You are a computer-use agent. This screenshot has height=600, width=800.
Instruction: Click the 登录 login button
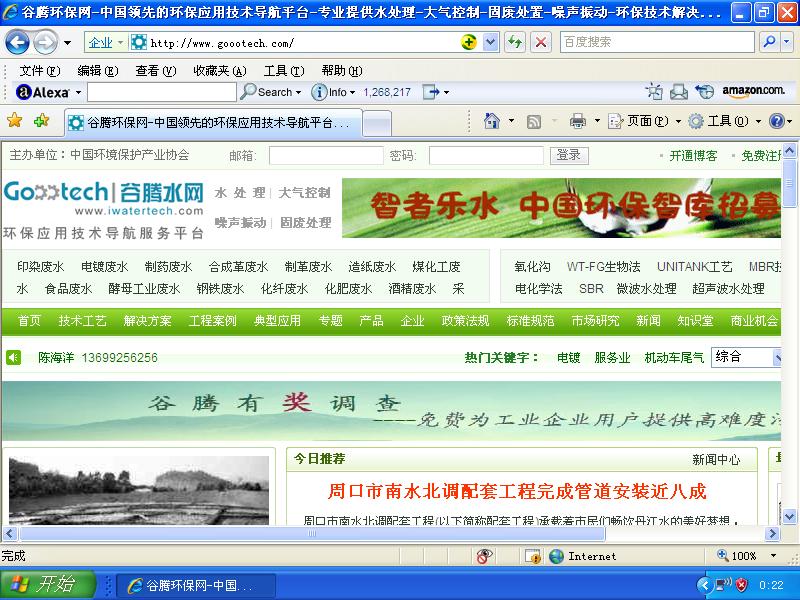coord(569,155)
